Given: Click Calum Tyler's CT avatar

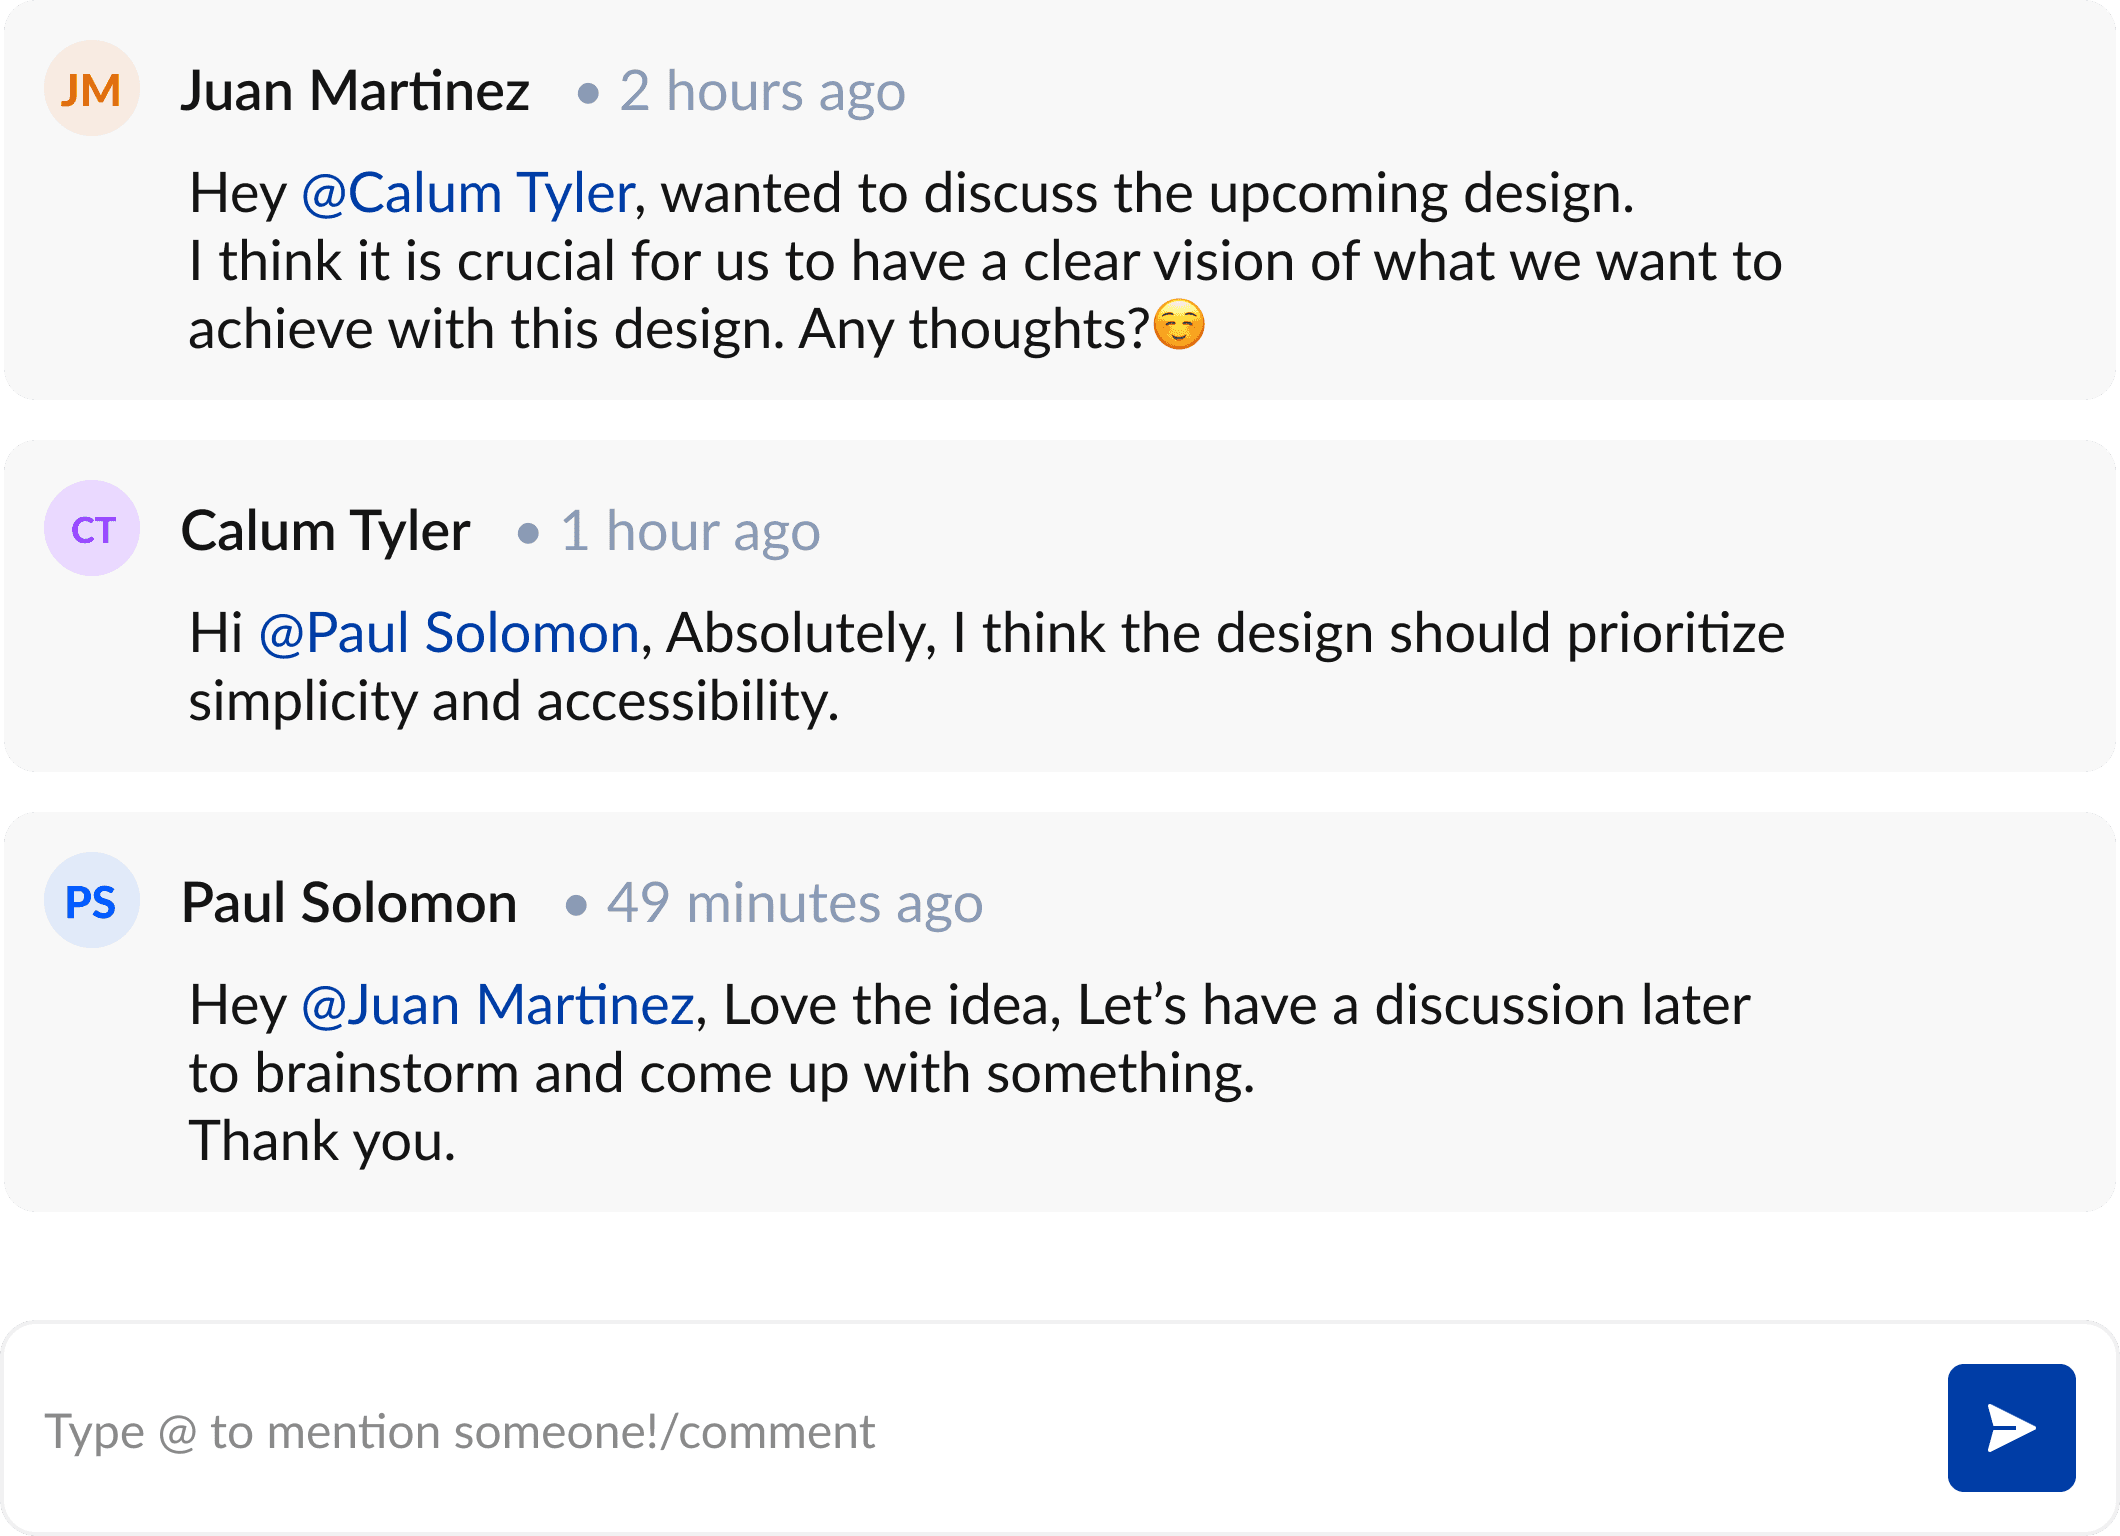Looking at the screenshot, I should click(92, 528).
